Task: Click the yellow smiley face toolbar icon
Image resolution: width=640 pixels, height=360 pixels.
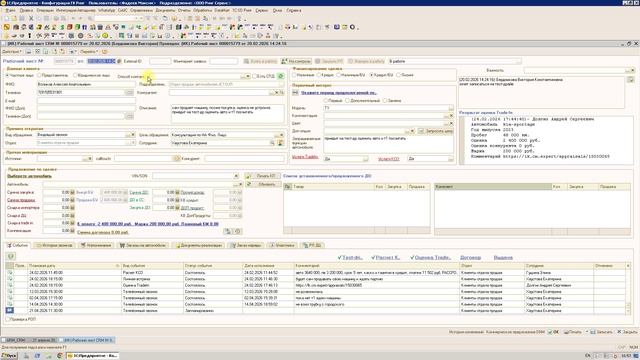Action: pos(105,36)
